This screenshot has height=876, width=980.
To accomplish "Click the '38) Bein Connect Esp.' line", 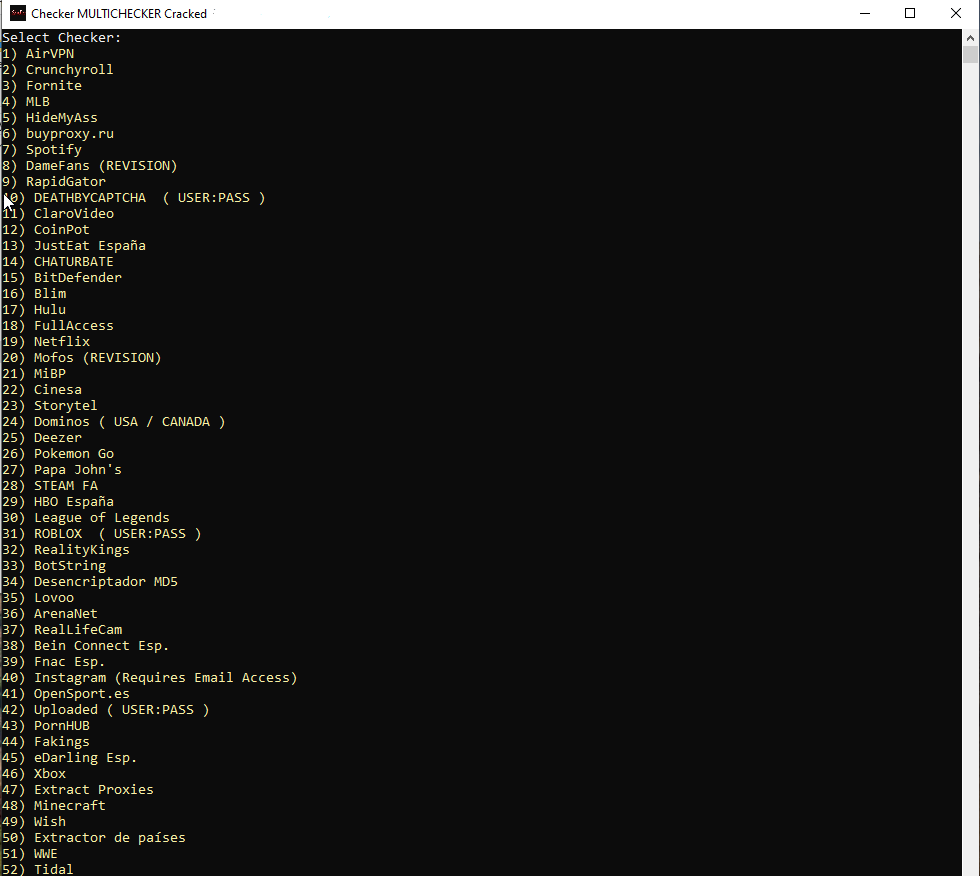I will point(86,645).
